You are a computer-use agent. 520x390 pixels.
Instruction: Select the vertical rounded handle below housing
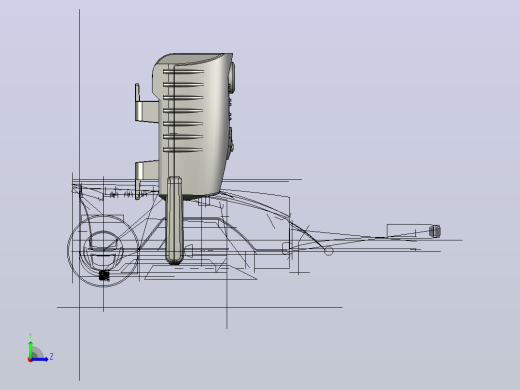point(174,221)
